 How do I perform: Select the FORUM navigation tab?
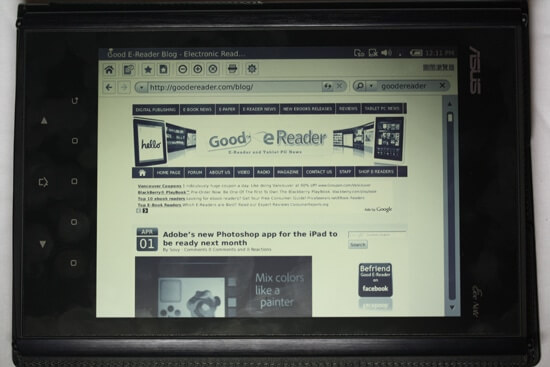[195, 172]
